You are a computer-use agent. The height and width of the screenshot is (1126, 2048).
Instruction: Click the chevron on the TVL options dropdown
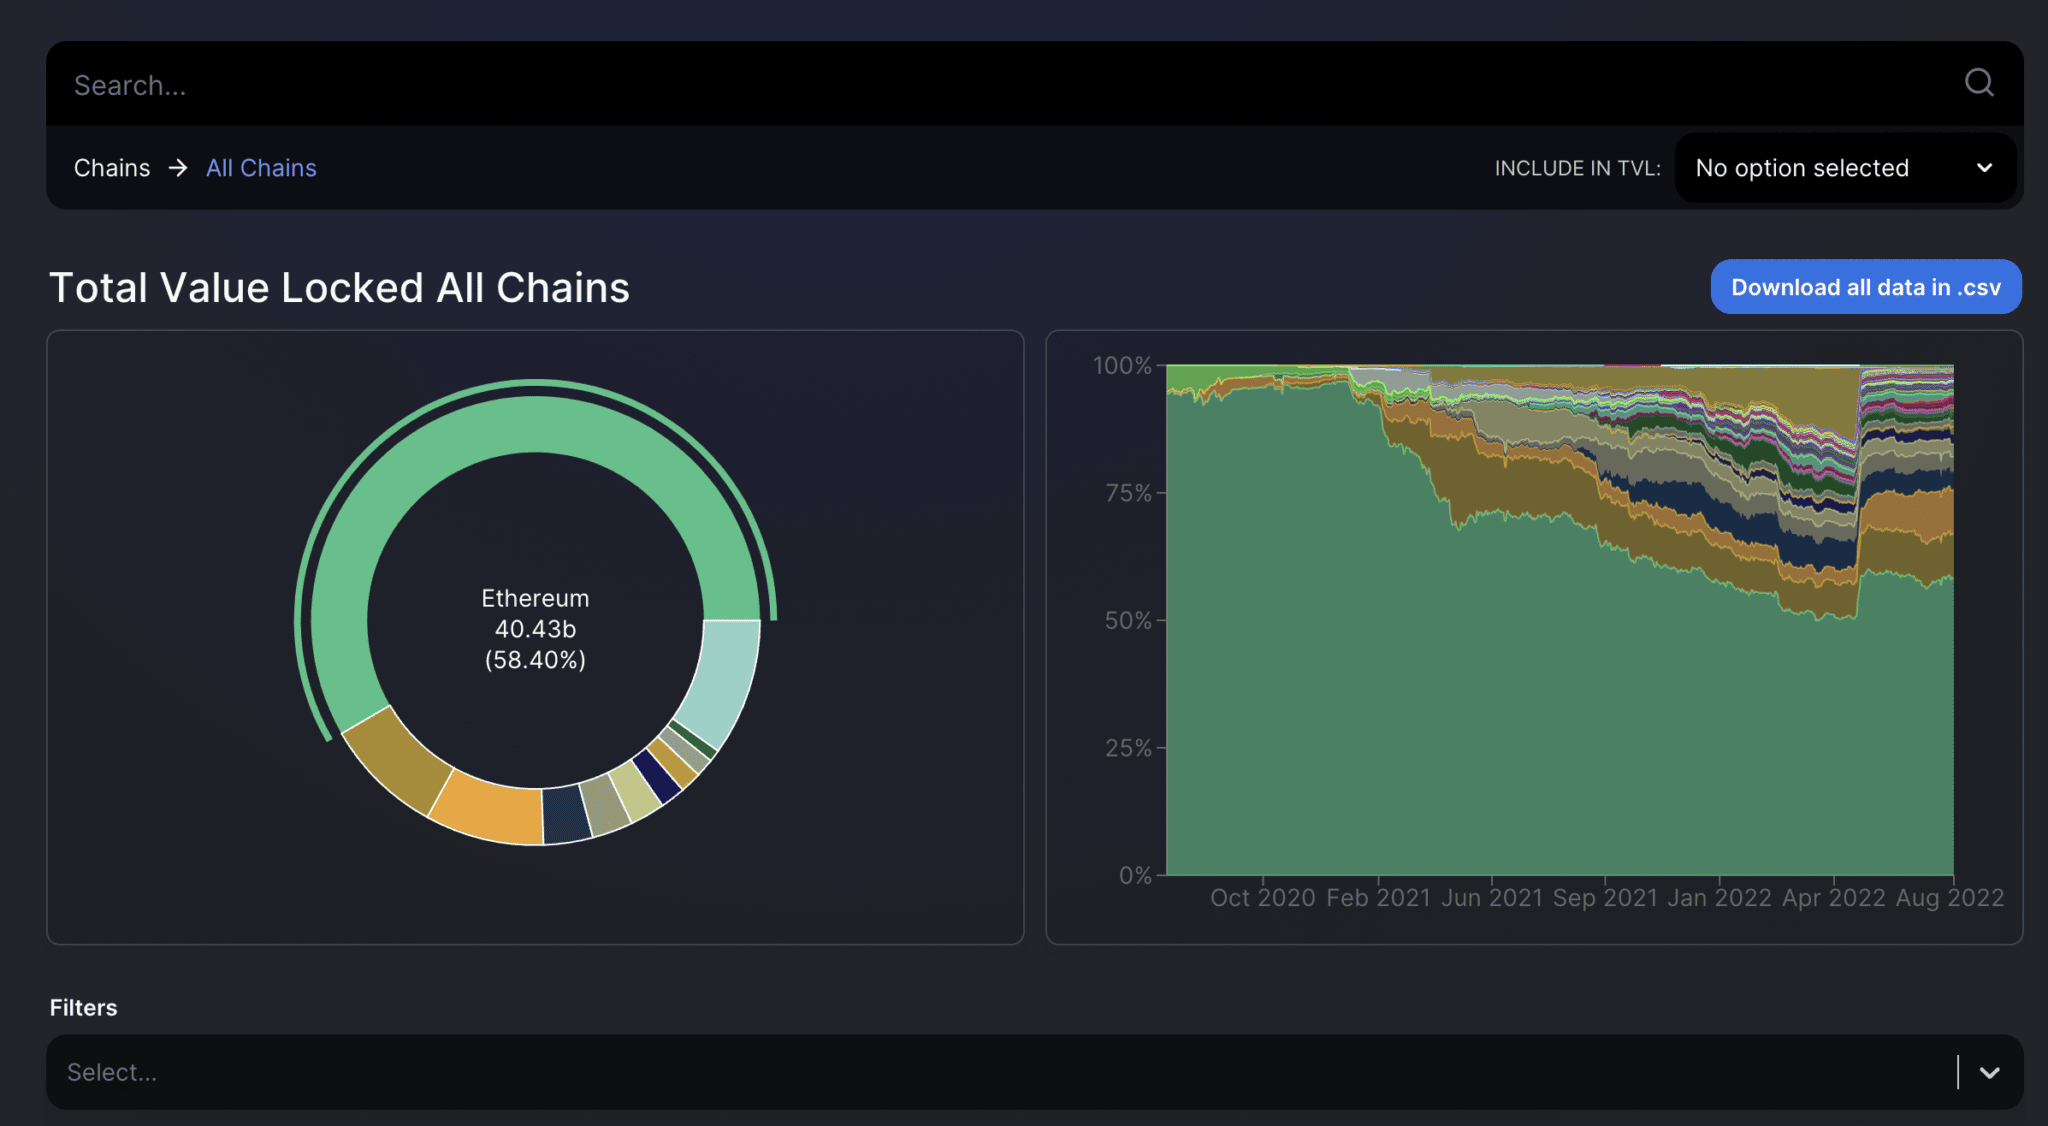pyautogui.click(x=1986, y=168)
